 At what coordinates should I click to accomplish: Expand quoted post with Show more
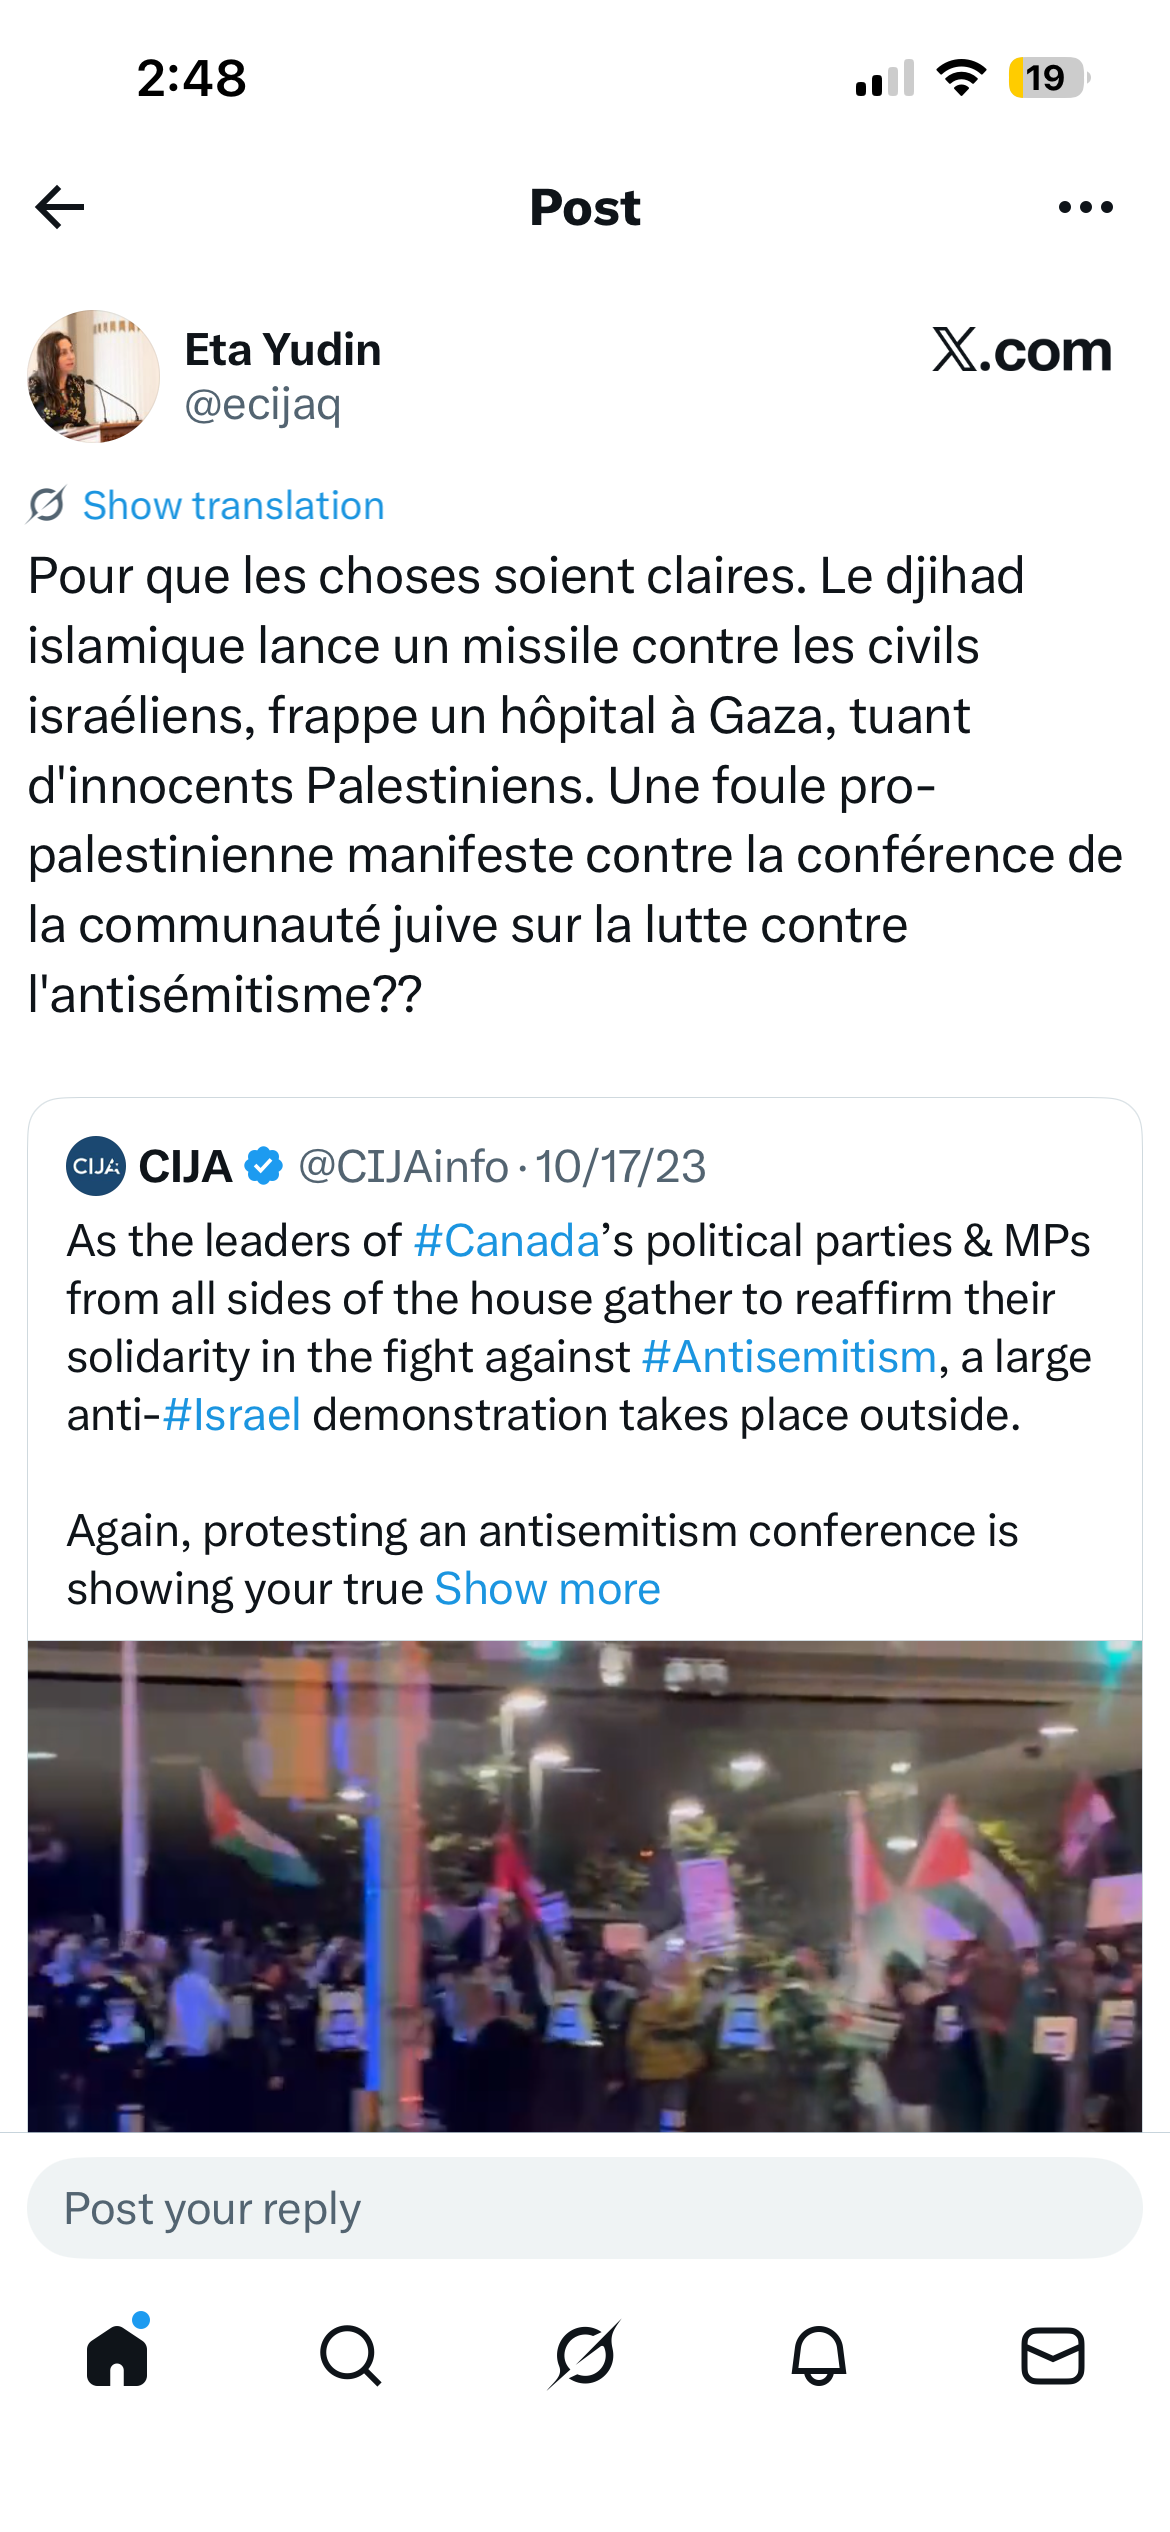pyautogui.click(x=547, y=1588)
